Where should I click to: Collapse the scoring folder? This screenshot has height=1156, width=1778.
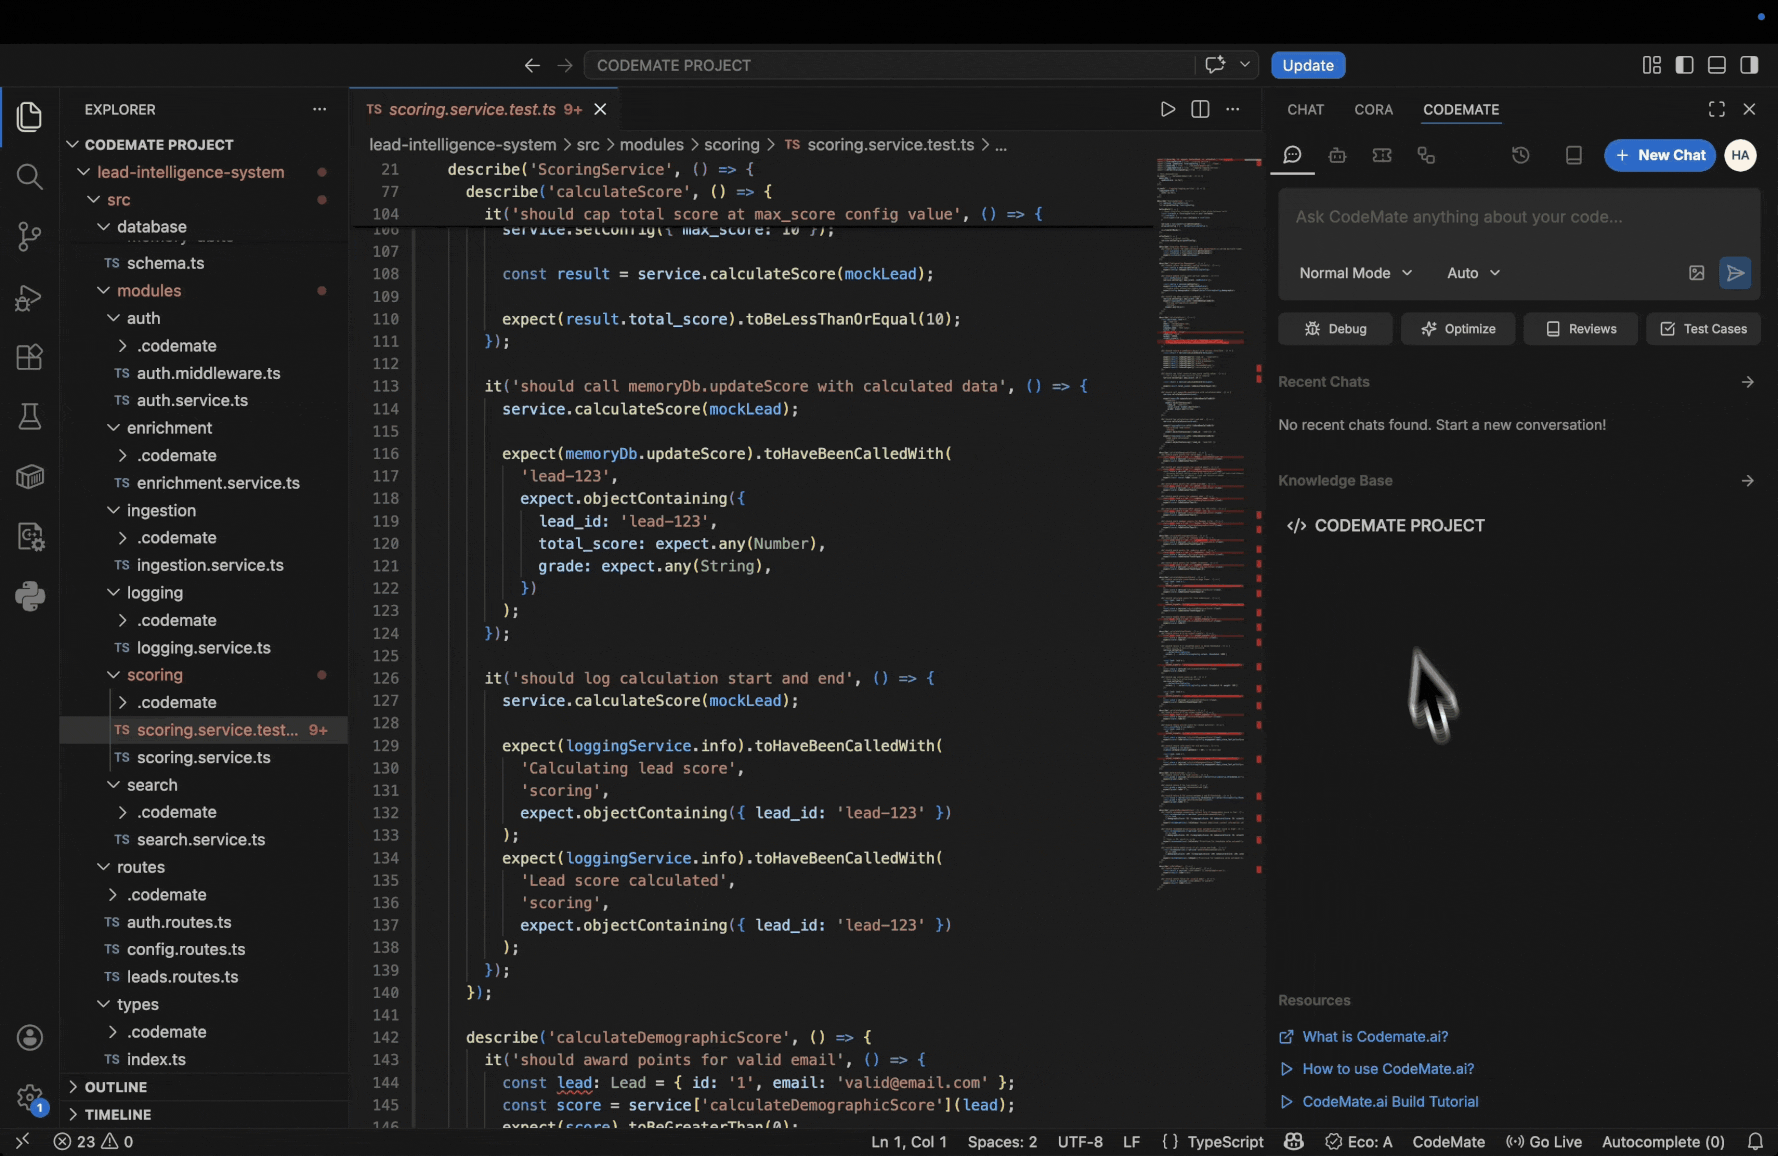(x=154, y=675)
